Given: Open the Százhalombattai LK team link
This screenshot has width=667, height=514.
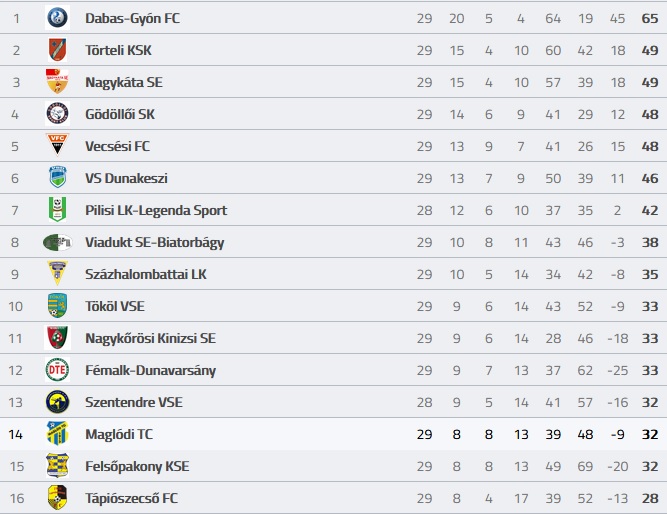Looking at the screenshot, I should point(146,274).
